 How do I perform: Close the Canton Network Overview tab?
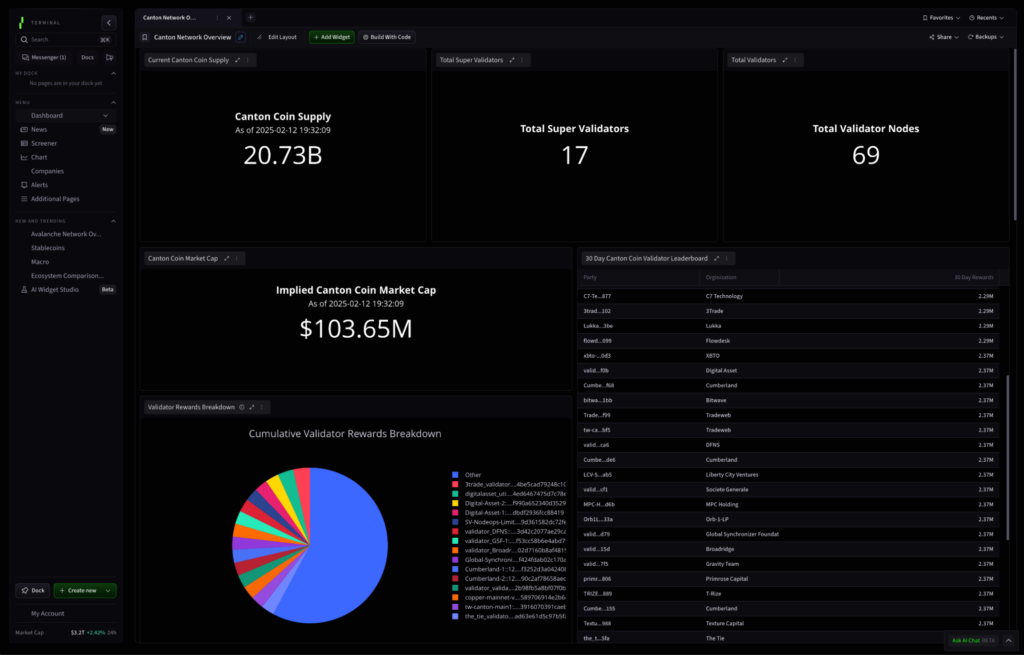[x=229, y=18]
